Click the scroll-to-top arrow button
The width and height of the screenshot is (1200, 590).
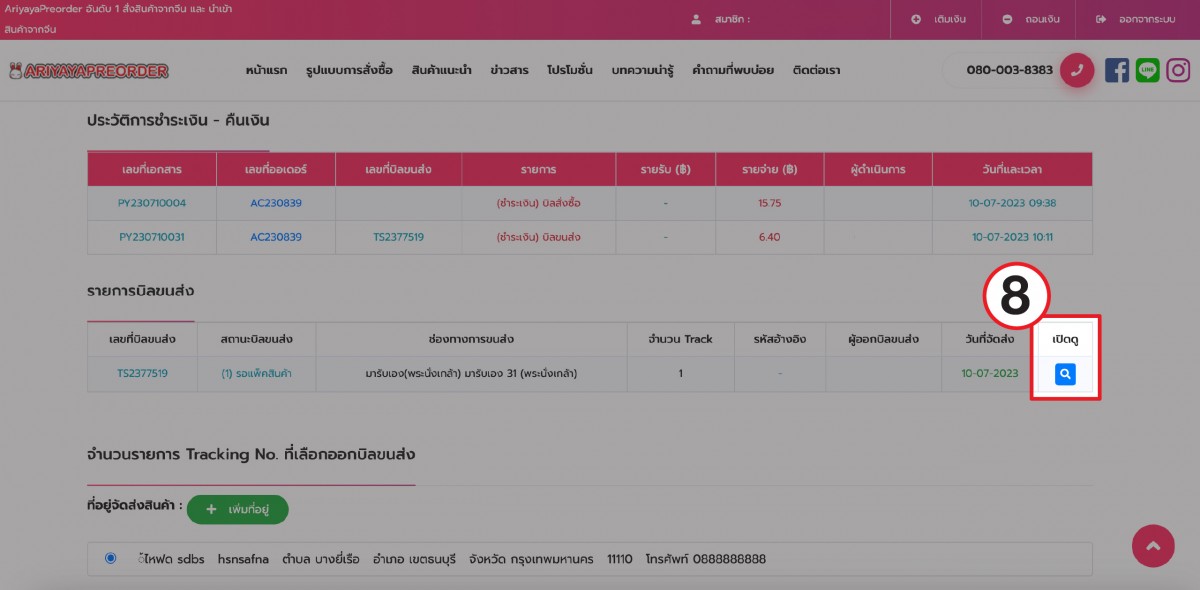[1152, 546]
